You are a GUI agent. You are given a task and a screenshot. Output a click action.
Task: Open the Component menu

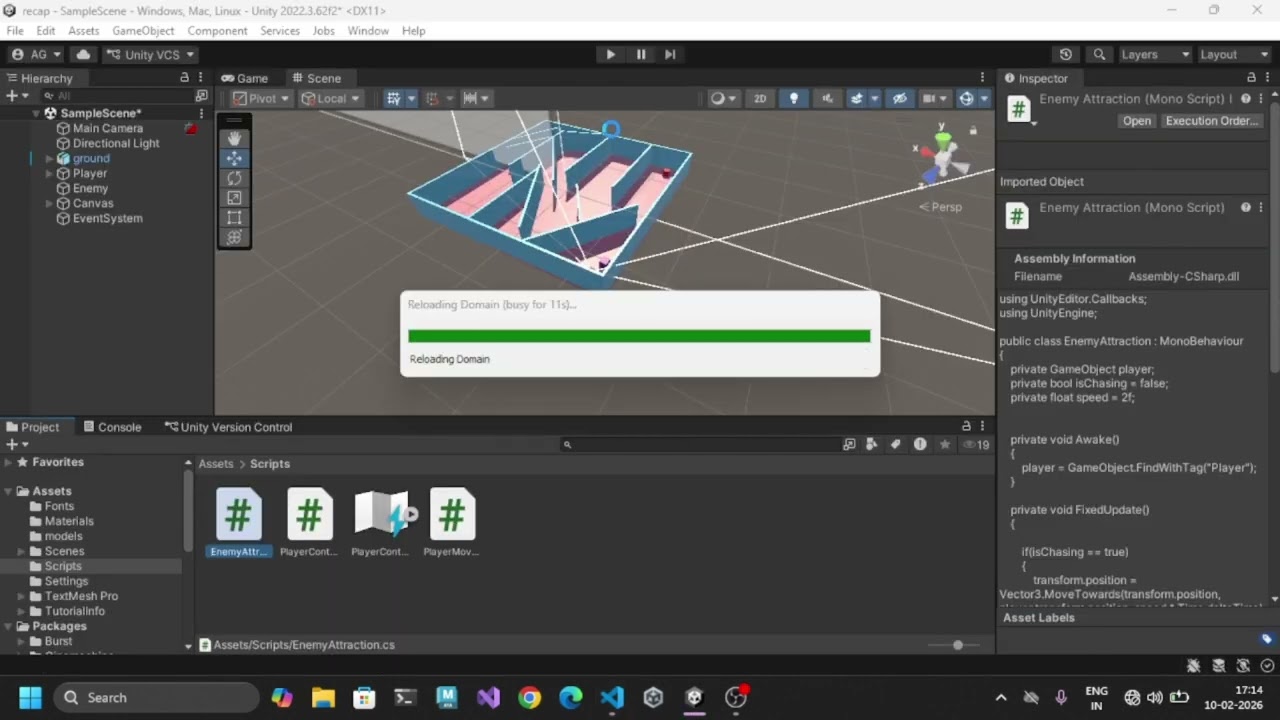pyautogui.click(x=217, y=31)
